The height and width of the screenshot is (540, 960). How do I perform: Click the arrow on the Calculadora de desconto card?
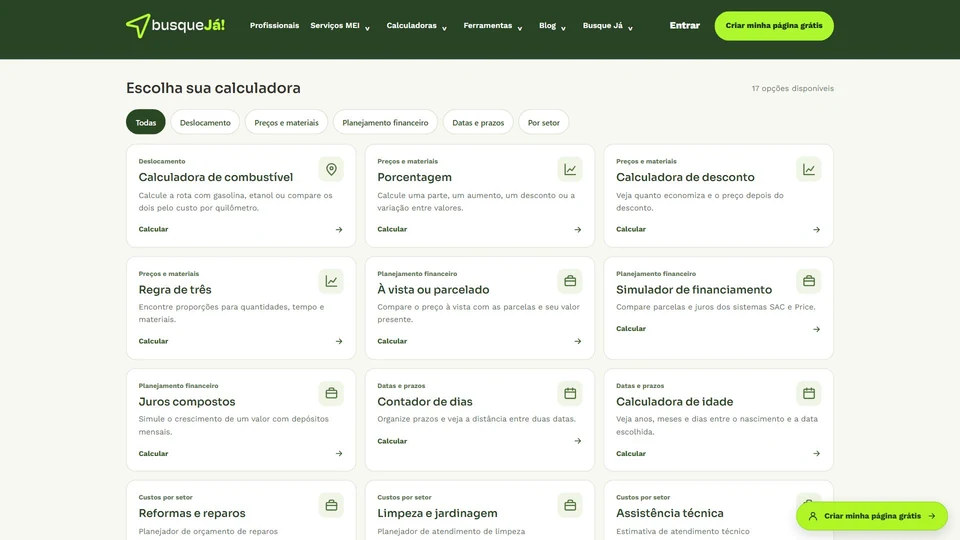(x=816, y=230)
